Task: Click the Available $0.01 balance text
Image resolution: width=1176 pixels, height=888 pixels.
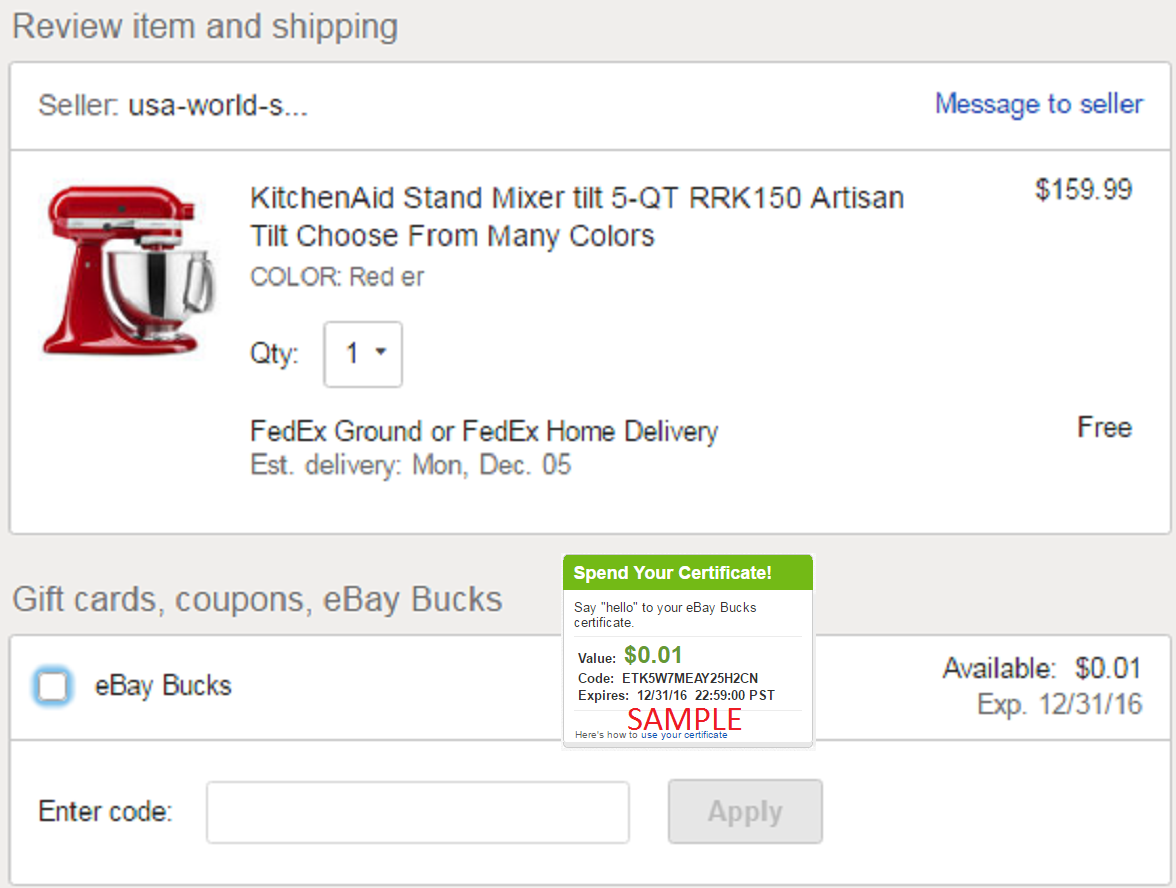Action: coord(1042,668)
